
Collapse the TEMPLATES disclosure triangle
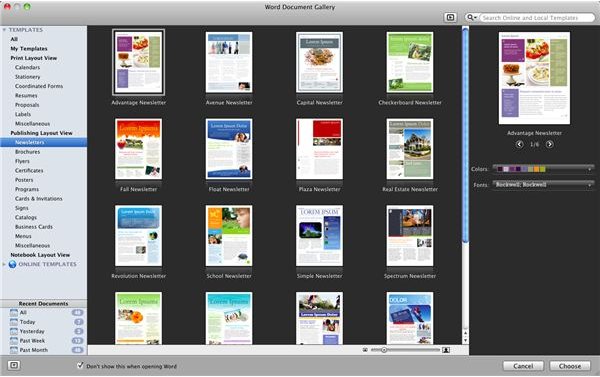point(4,29)
